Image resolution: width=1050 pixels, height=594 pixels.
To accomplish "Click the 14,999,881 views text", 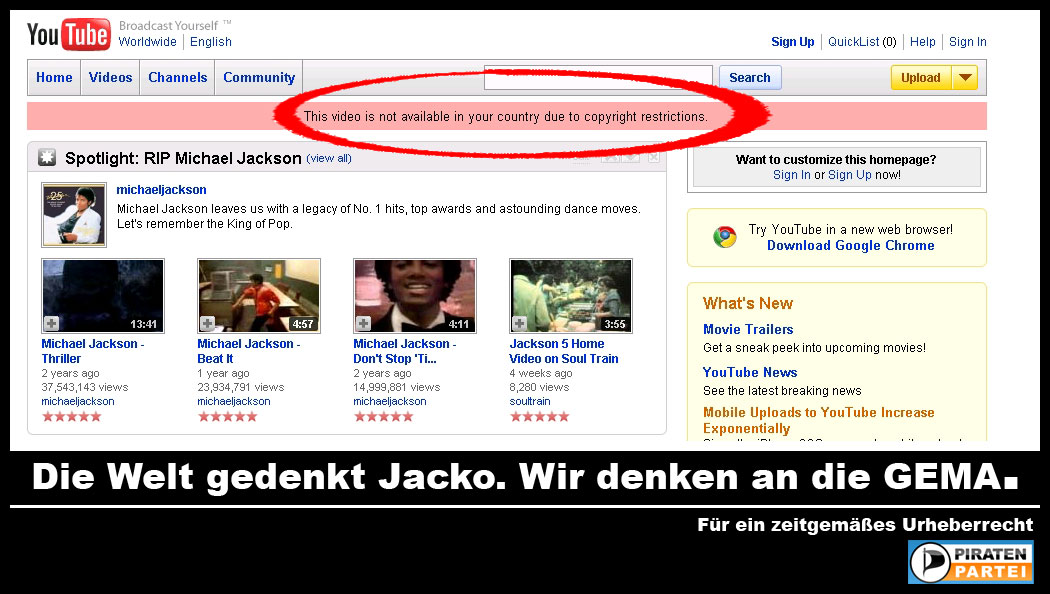I will (396, 387).
